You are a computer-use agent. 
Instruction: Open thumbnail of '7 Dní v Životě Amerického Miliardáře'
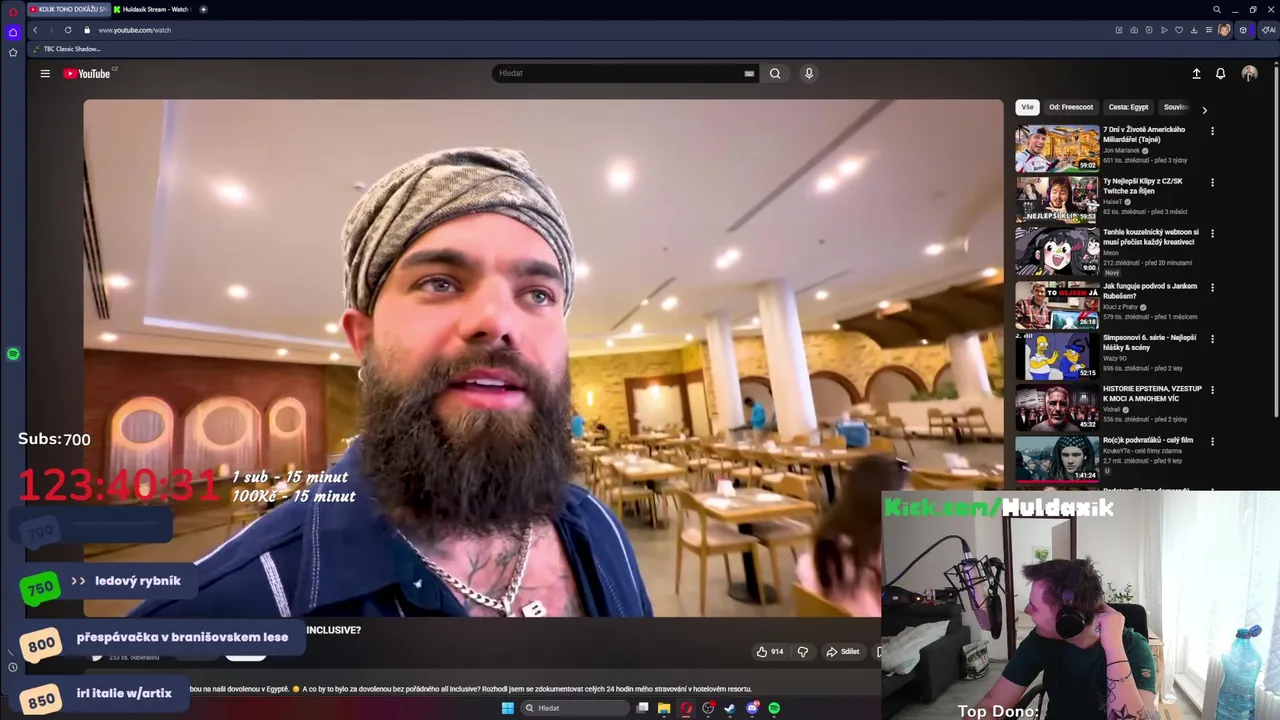[x=1057, y=148]
